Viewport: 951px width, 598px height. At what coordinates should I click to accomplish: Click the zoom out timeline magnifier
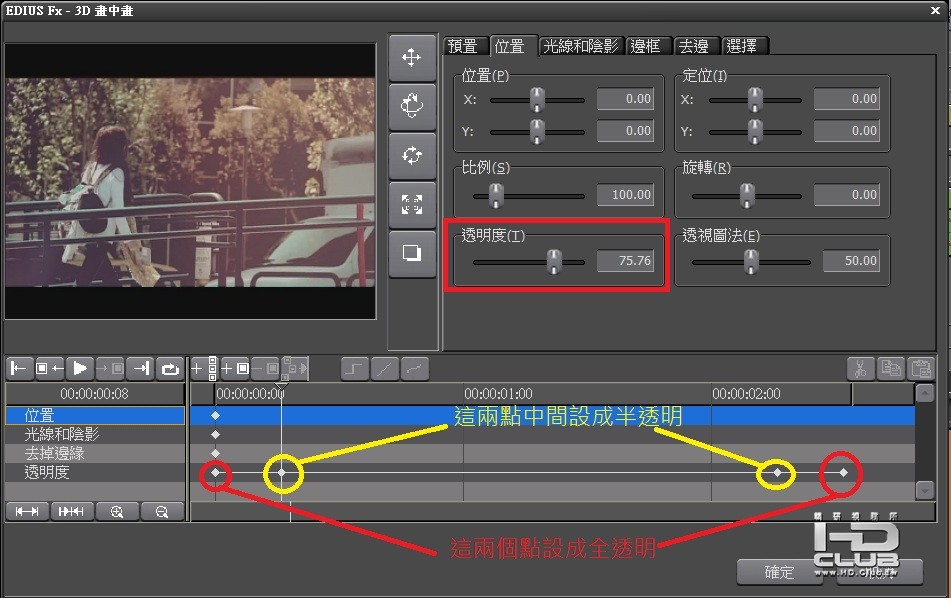tap(161, 512)
